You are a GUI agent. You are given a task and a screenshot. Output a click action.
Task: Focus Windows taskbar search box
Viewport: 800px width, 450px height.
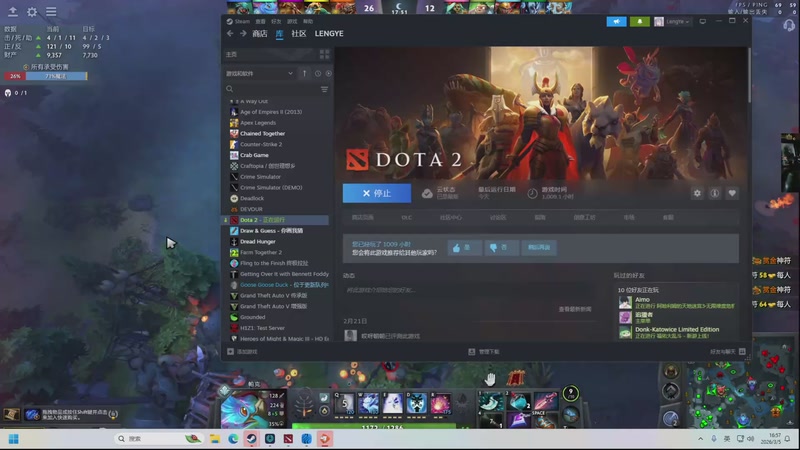pyautogui.click(x=159, y=439)
